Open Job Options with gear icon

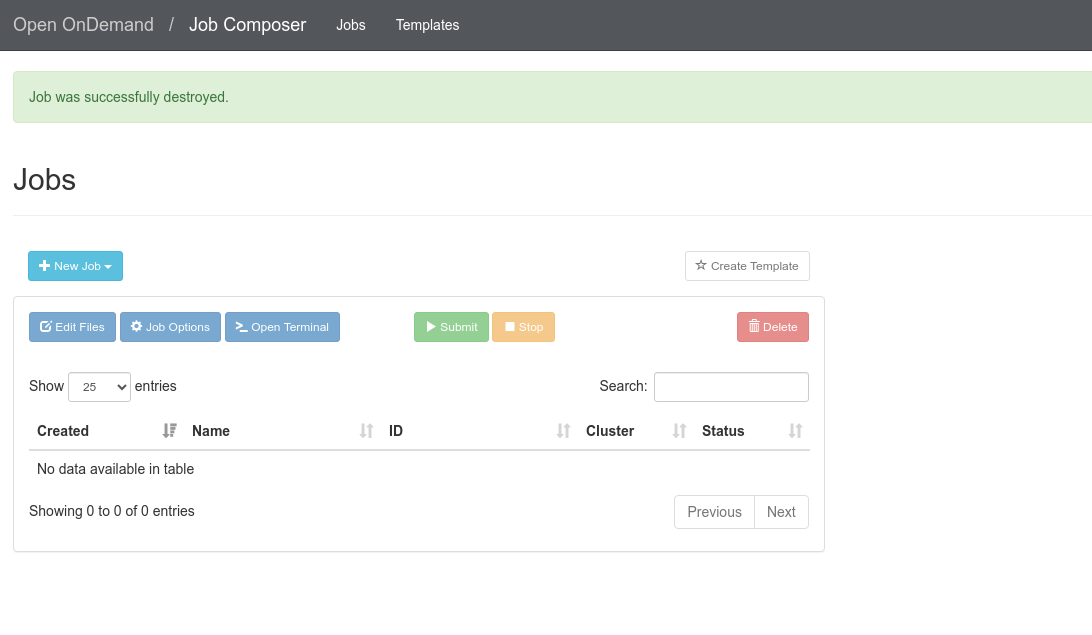tap(170, 327)
